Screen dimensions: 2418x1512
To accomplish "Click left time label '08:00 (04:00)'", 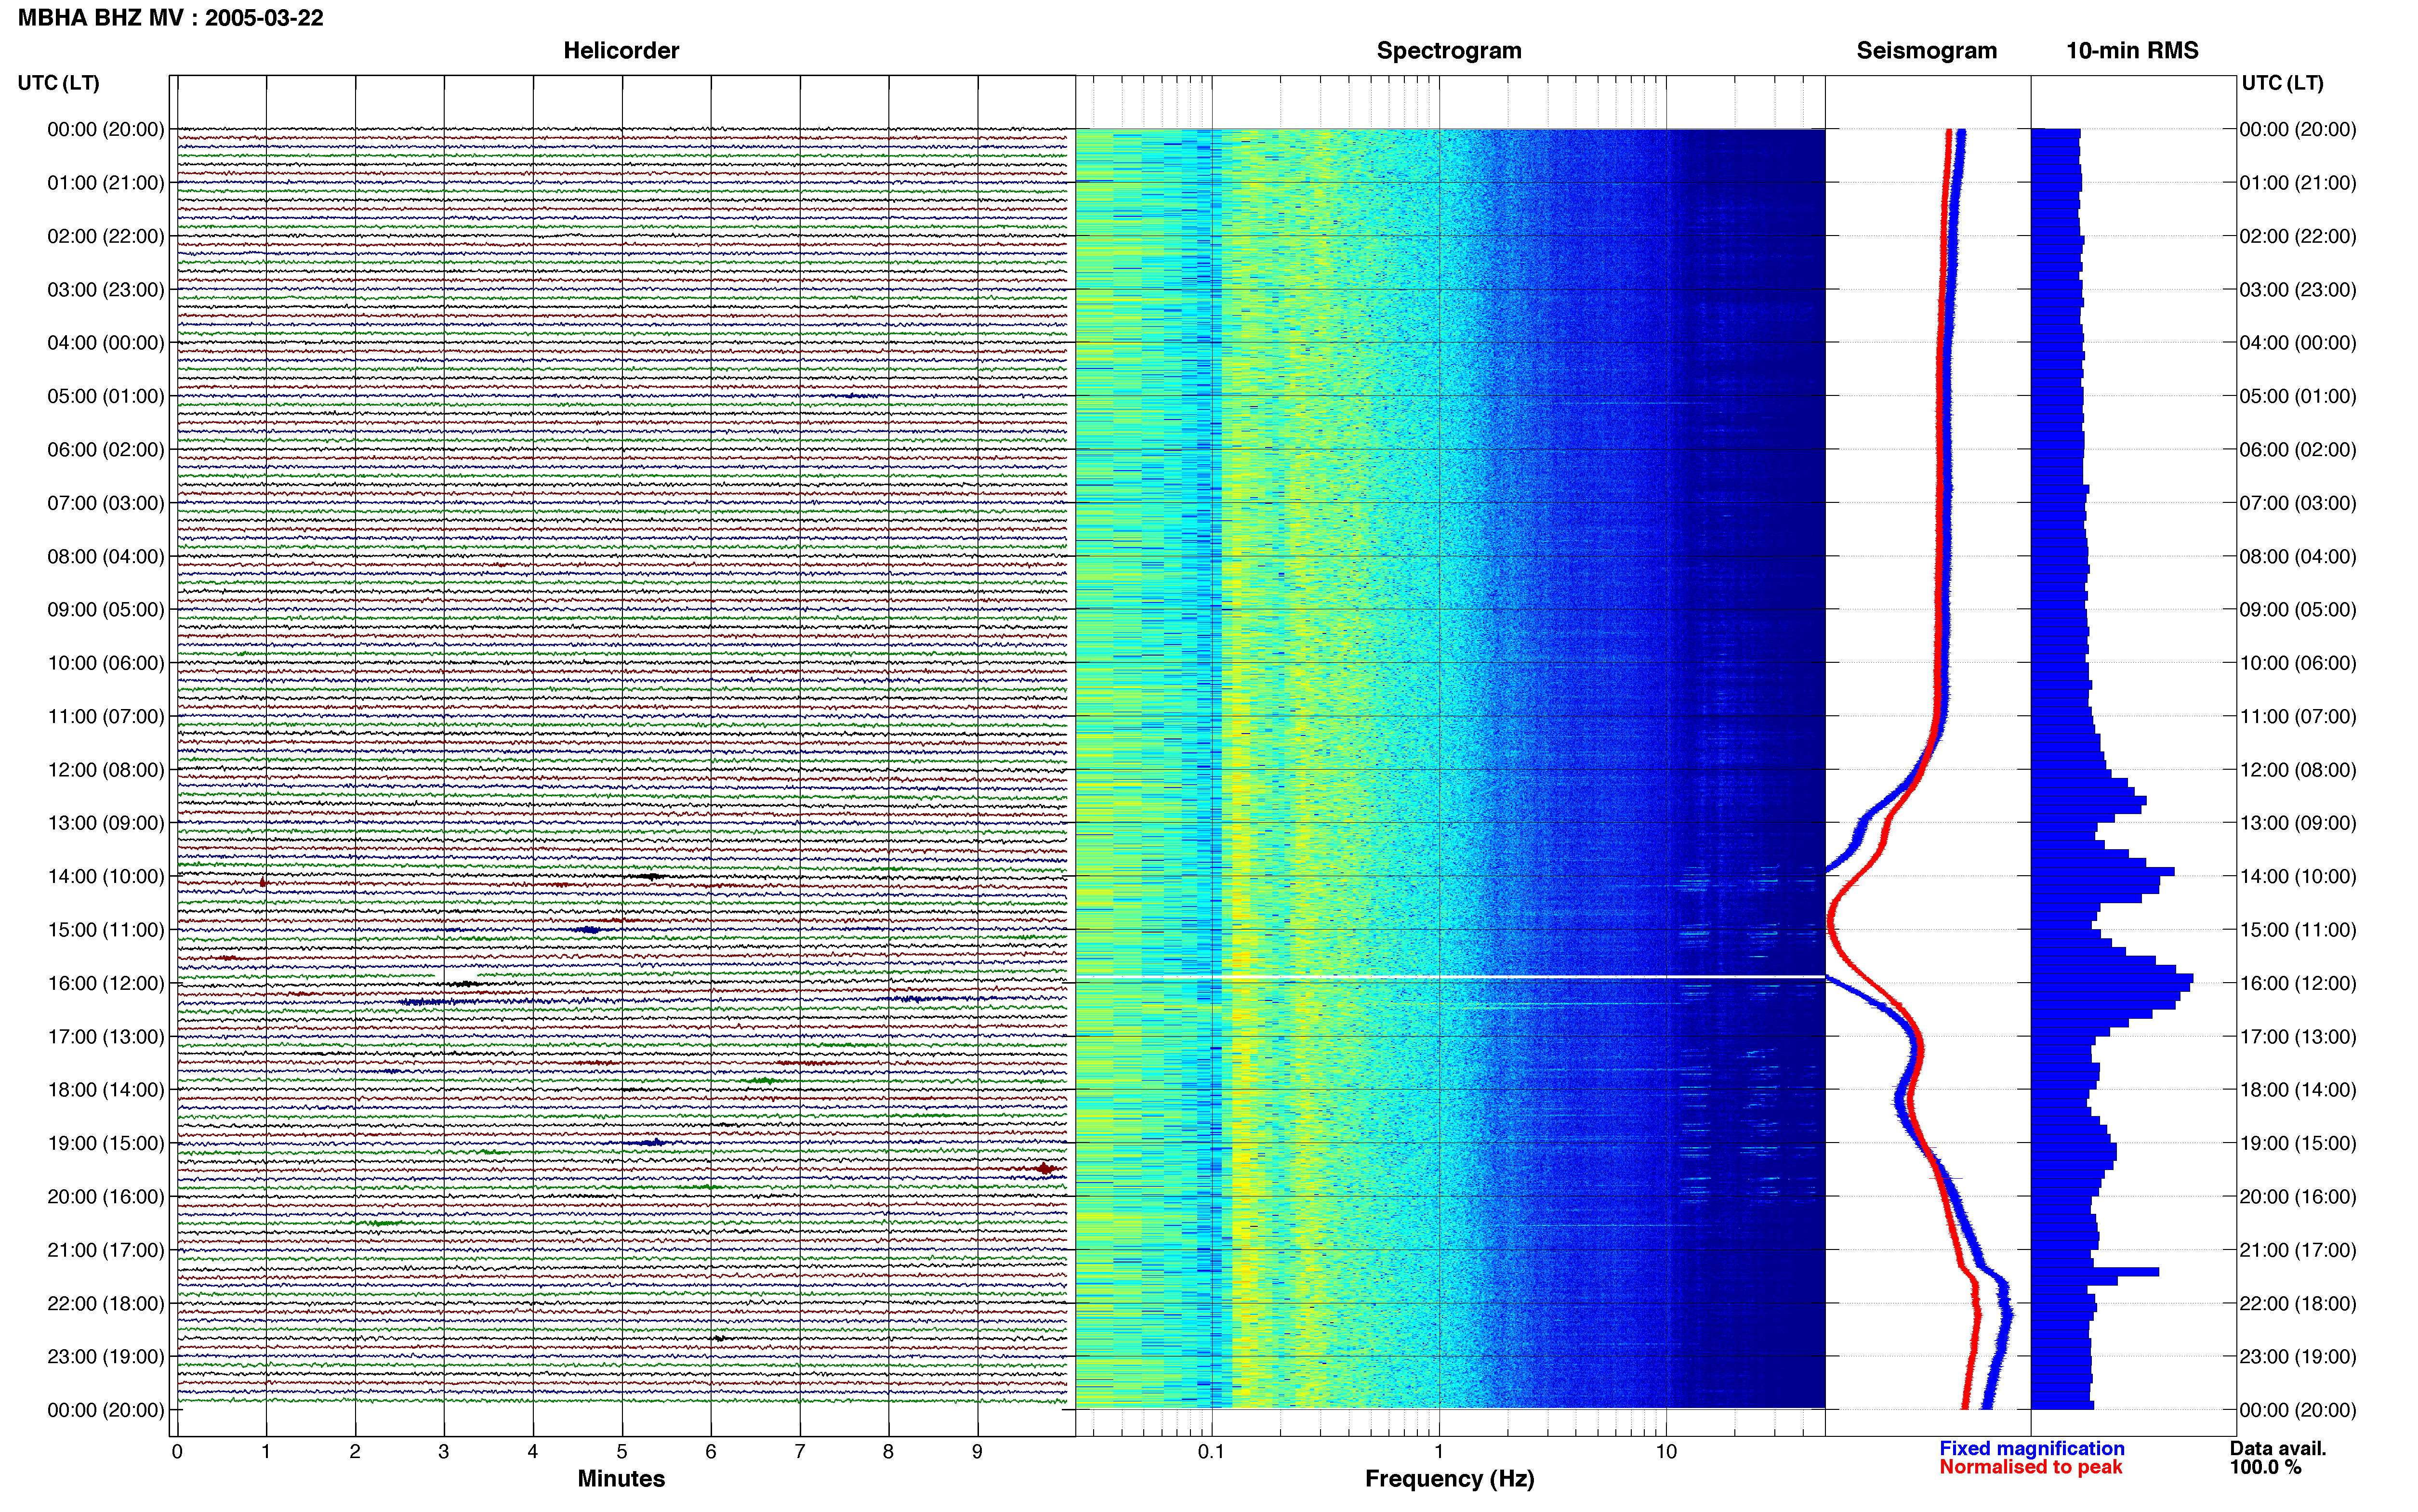I will [106, 556].
